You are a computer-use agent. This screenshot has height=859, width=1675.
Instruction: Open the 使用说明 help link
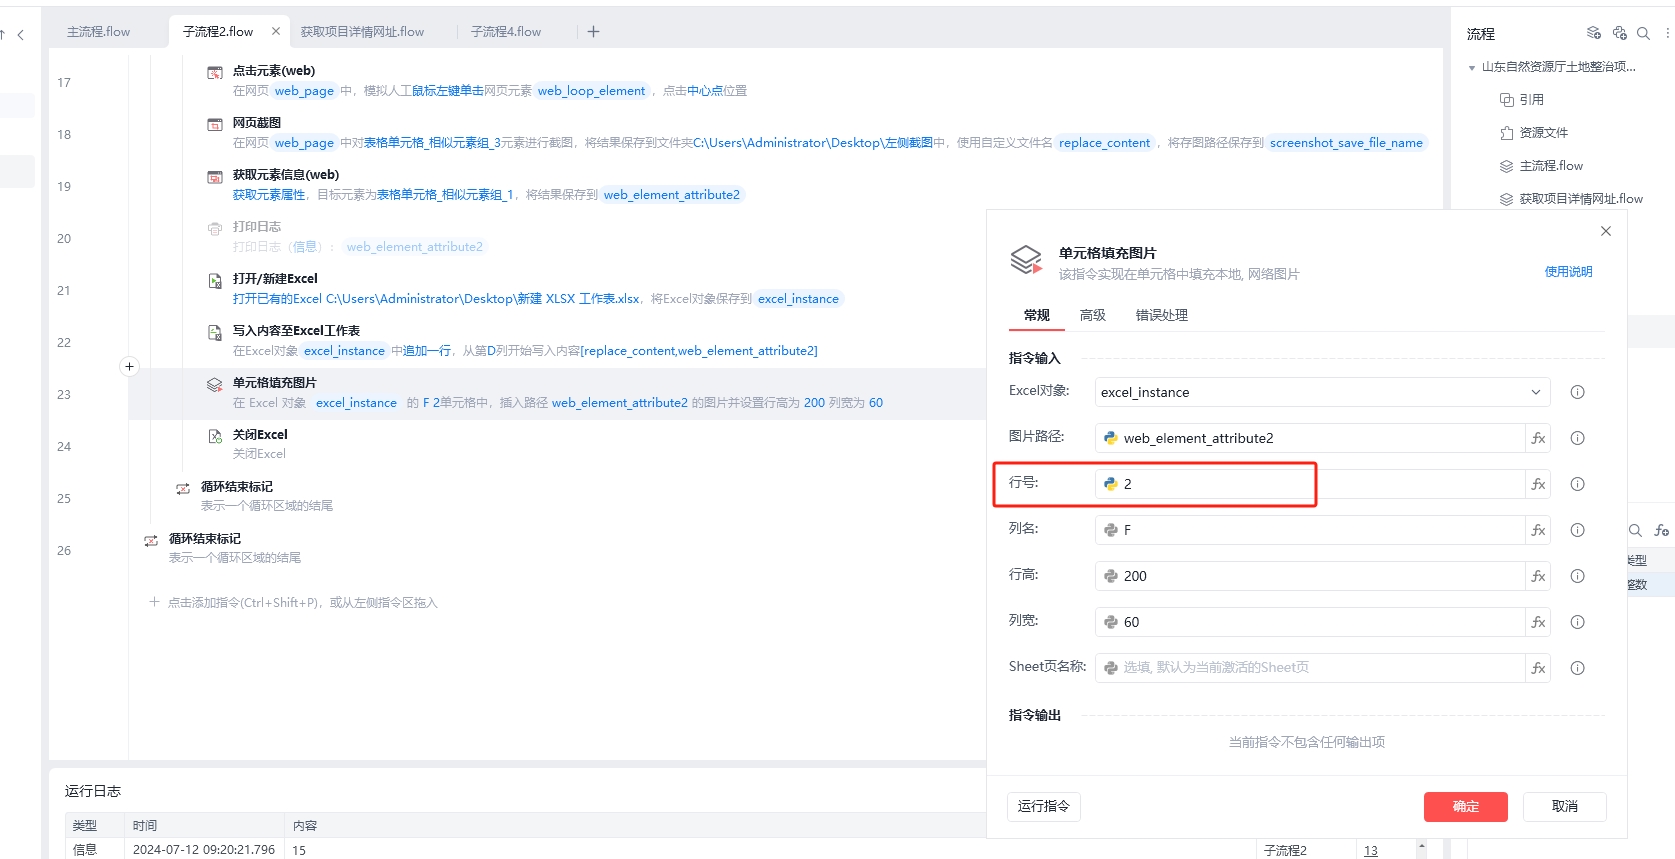tap(1568, 272)
